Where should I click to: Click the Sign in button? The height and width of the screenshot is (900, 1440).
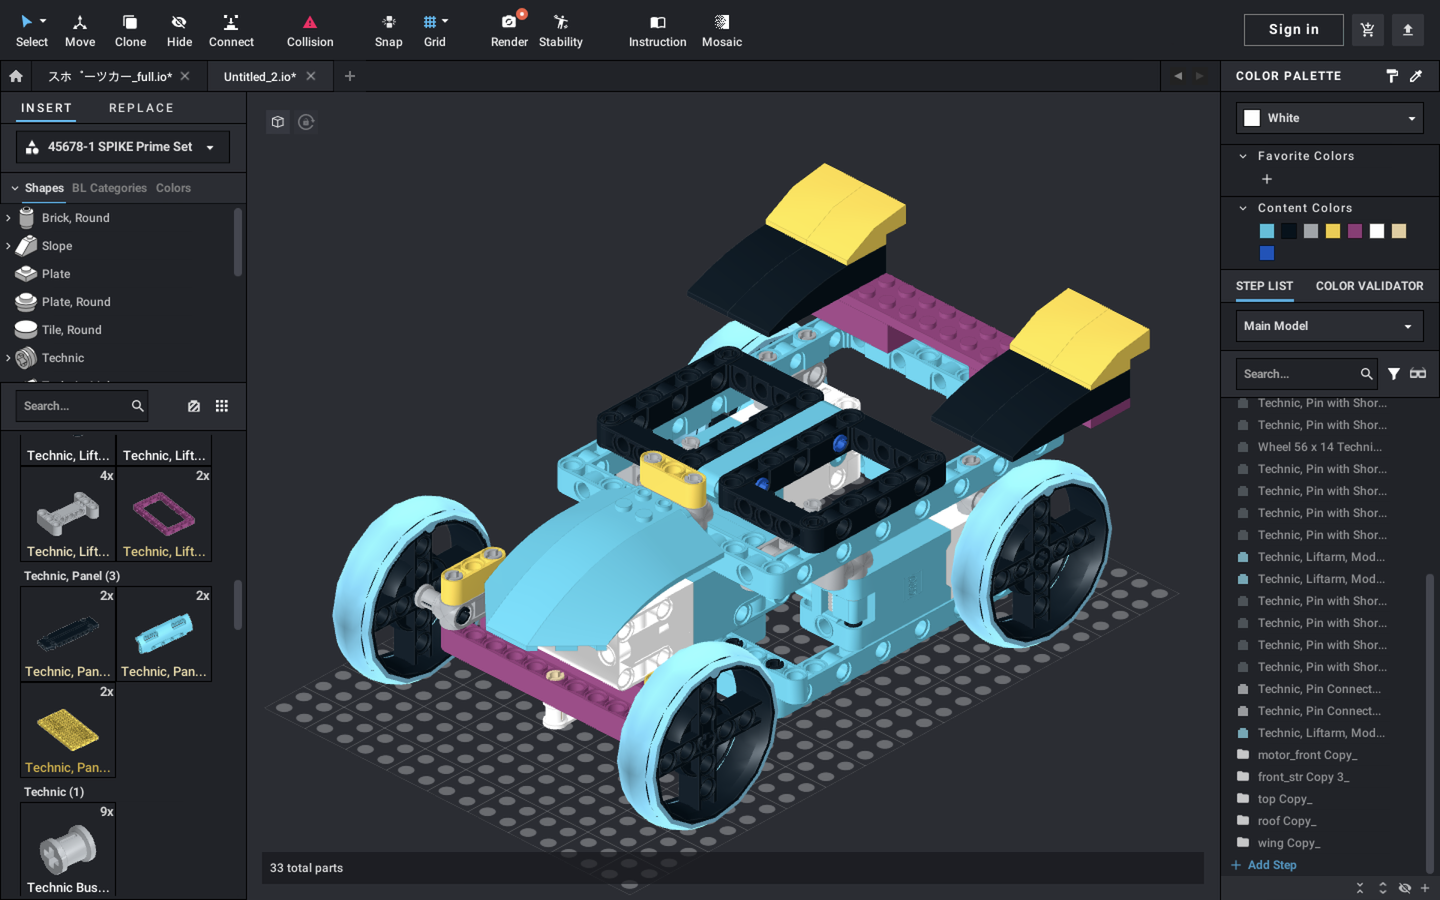[x=1293, y=30]
